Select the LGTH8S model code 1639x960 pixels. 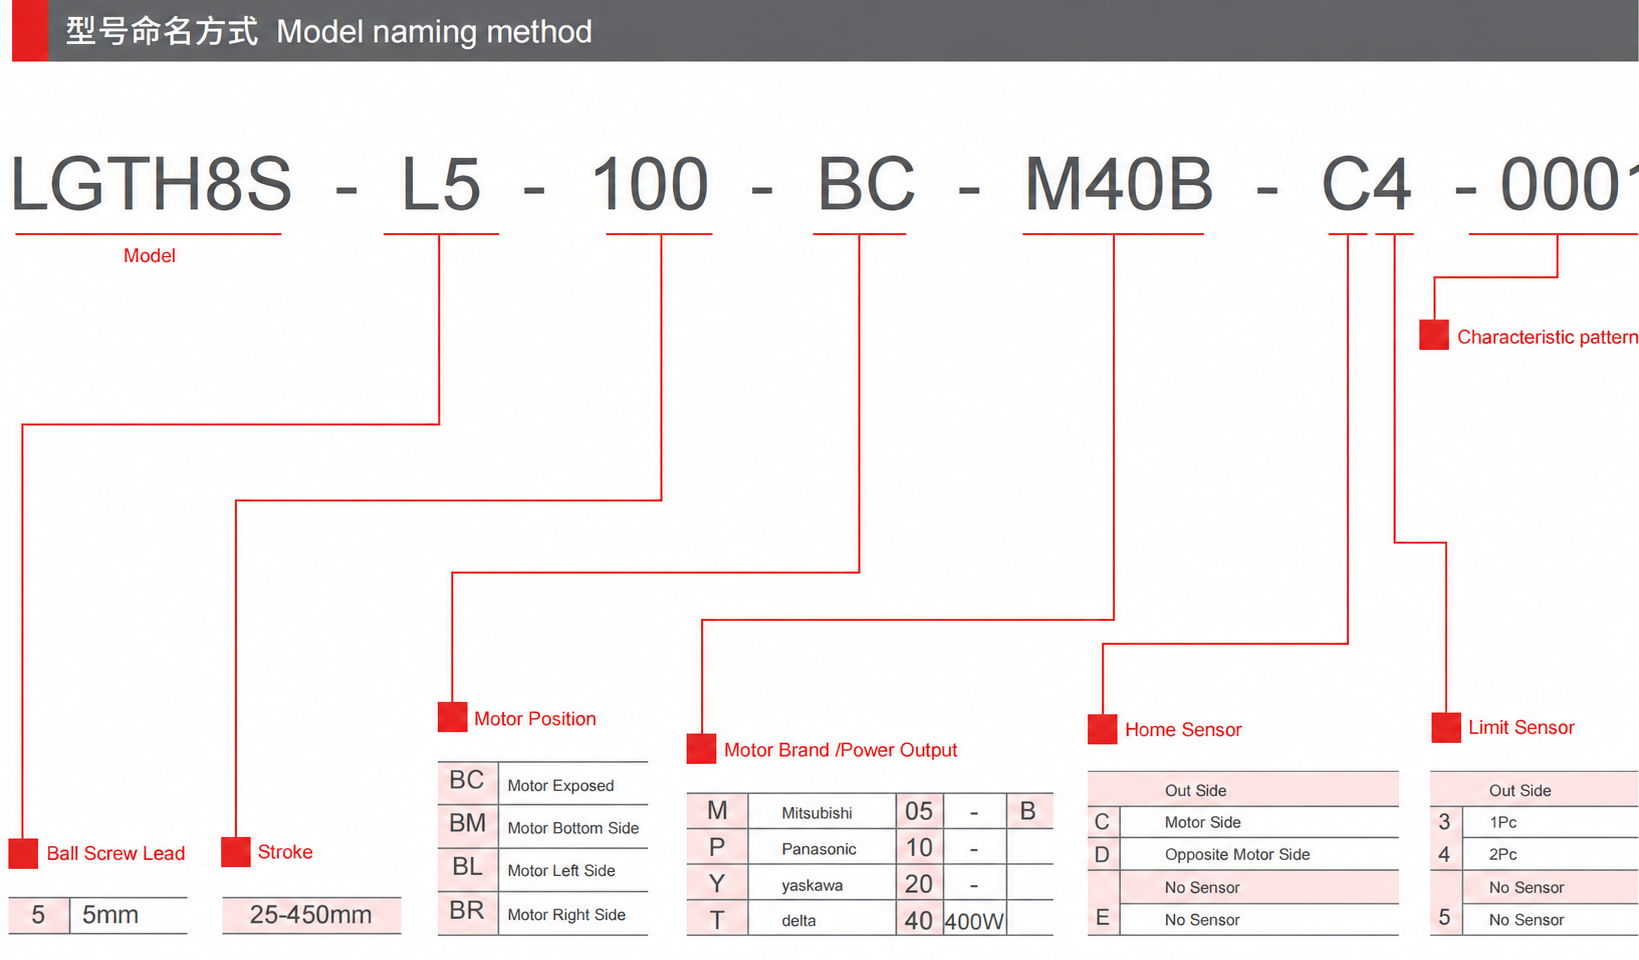click(x=151, y=185)
